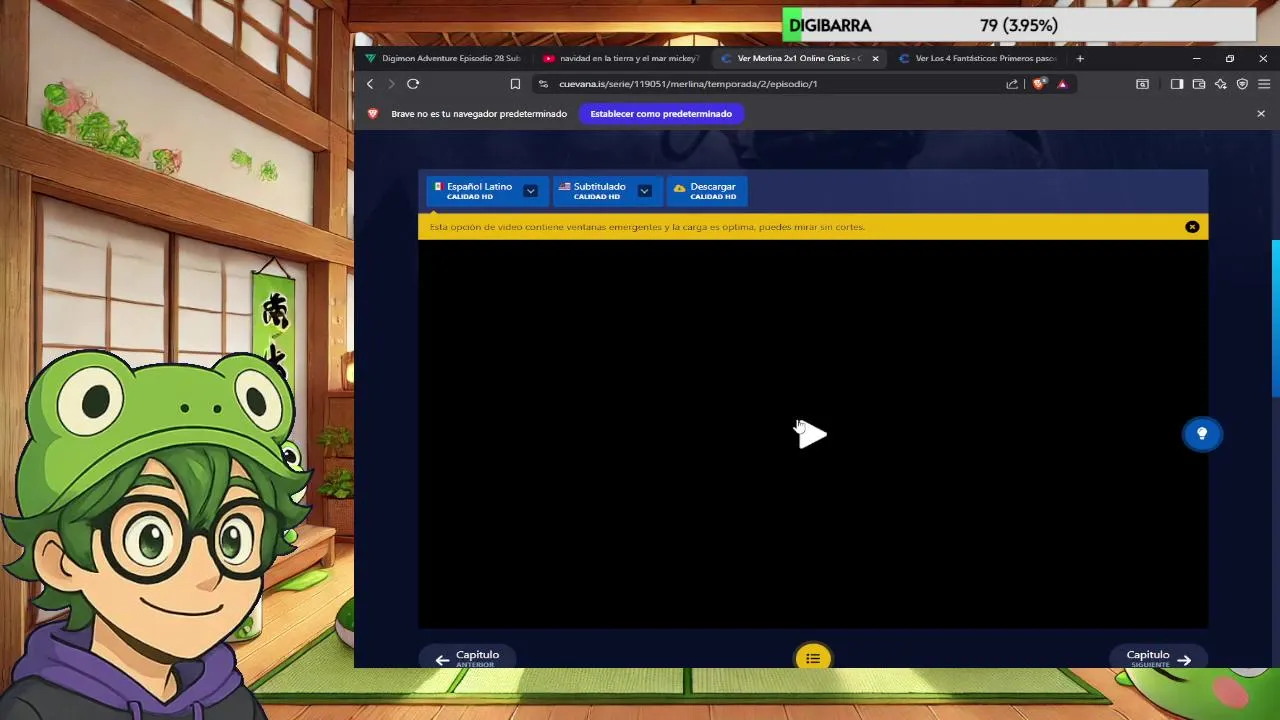Expand the Español Latino dropdown arrow

tap(531, 190)
